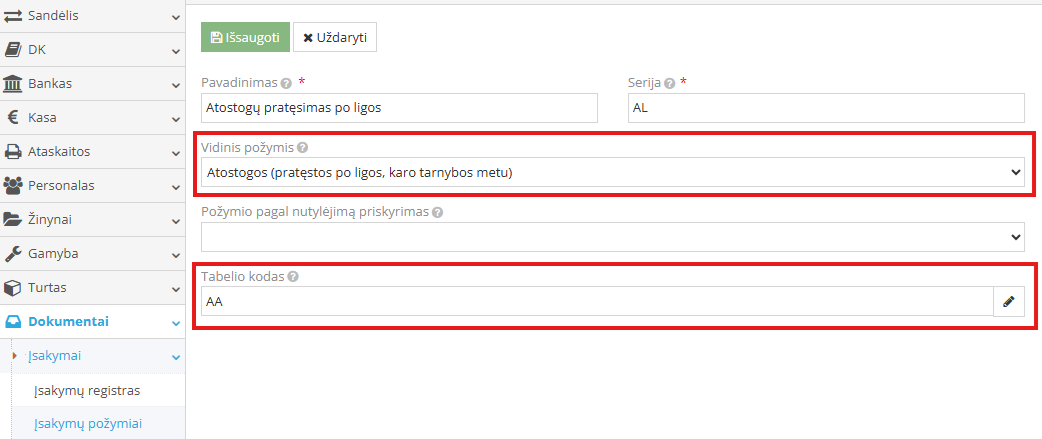Click the Turtas box icon
The image size is (1042, 439).
[13, 288]
